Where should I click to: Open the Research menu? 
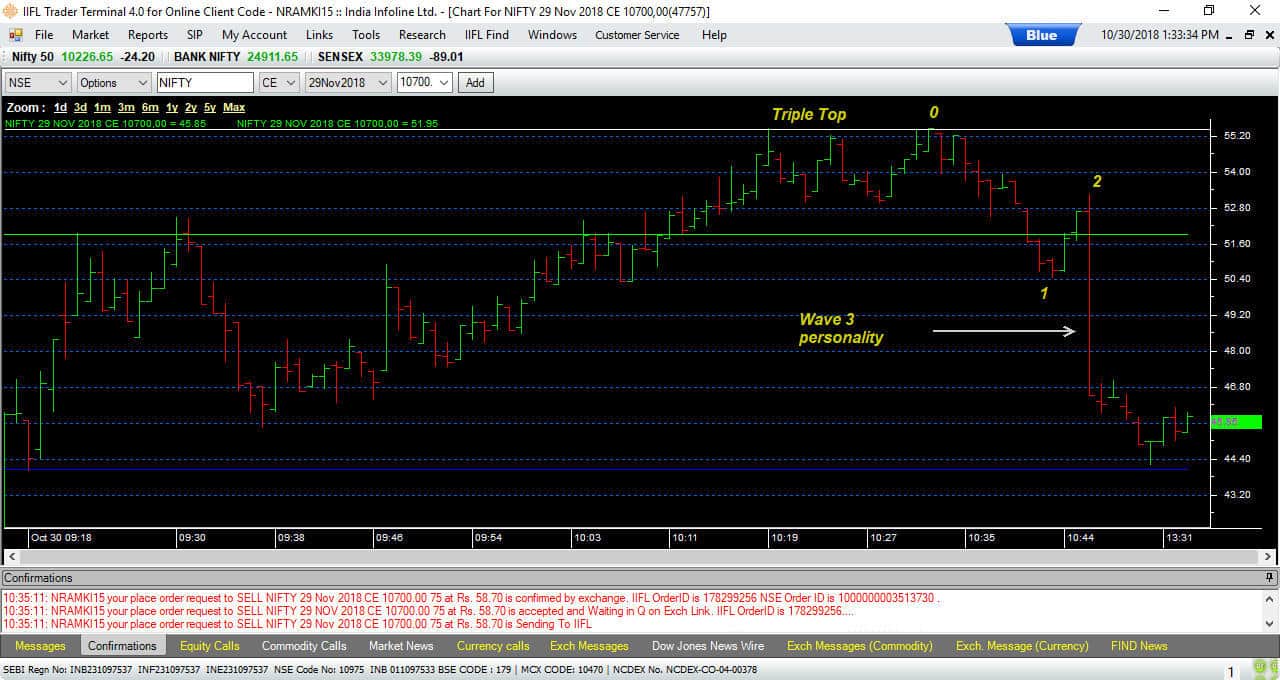(422, 34)
